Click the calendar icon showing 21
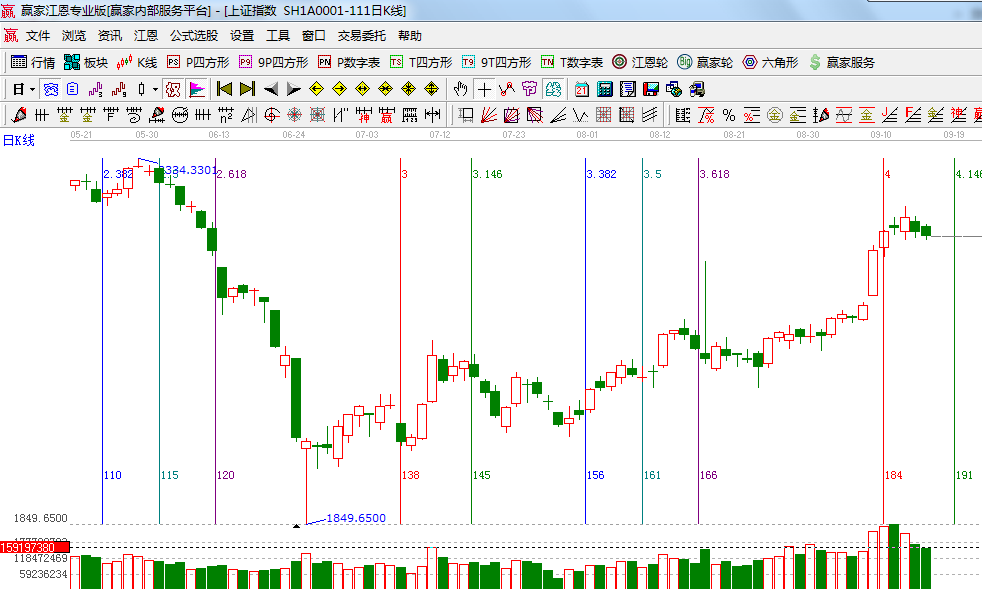 click(x=581, y=89)
